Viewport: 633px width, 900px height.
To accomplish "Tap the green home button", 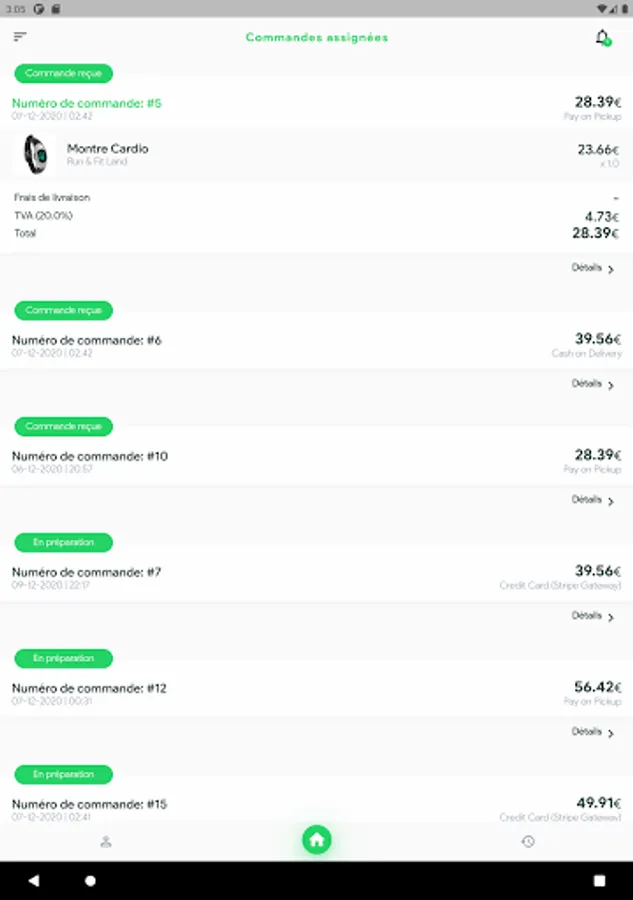I will 317,841.
